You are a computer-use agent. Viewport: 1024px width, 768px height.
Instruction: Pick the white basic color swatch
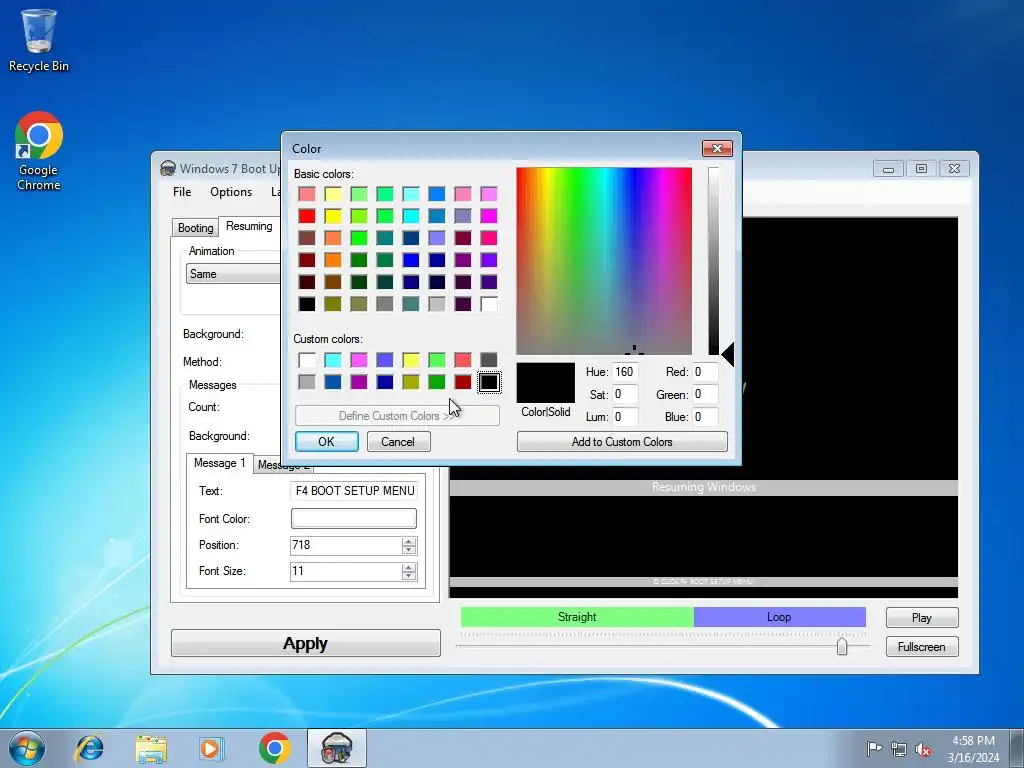click(x=489, y=304)
